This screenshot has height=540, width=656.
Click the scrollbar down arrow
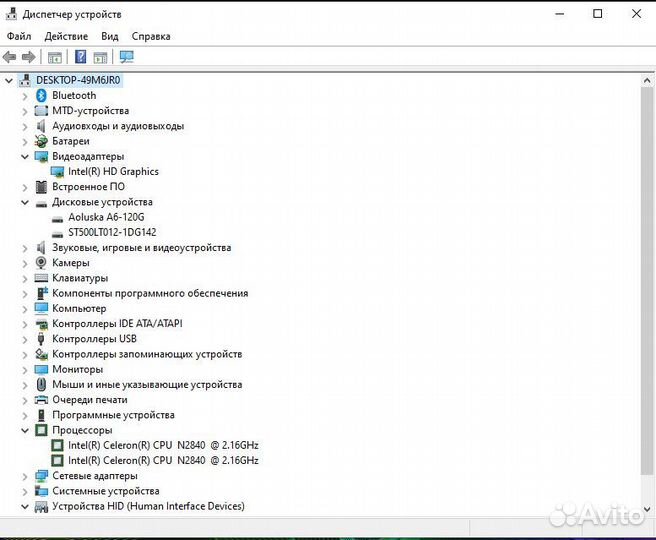pos(647,509)
